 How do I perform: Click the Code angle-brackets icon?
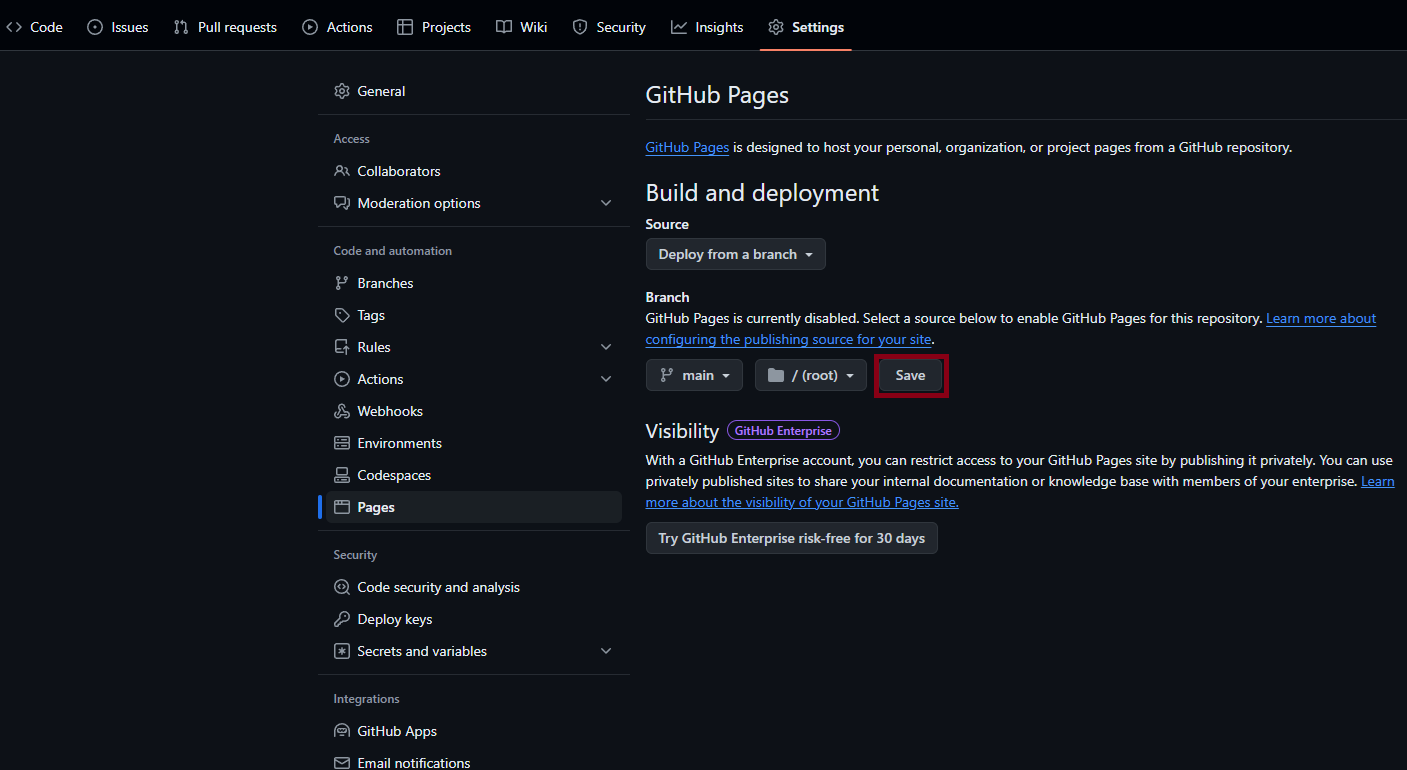click(14, 27)
